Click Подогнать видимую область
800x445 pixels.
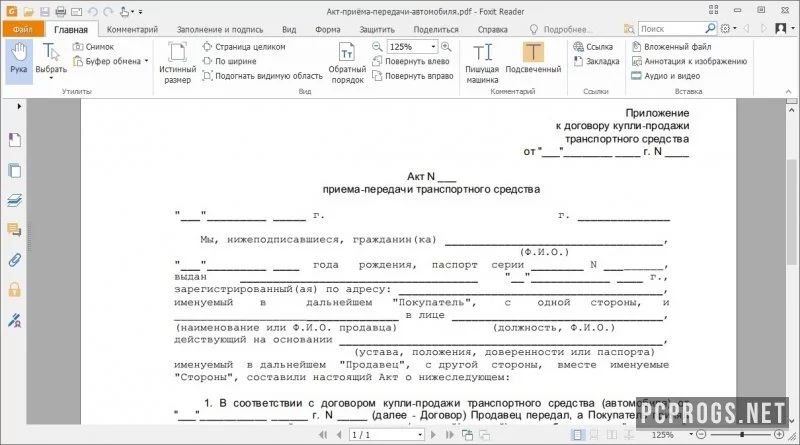click(263, 76)
